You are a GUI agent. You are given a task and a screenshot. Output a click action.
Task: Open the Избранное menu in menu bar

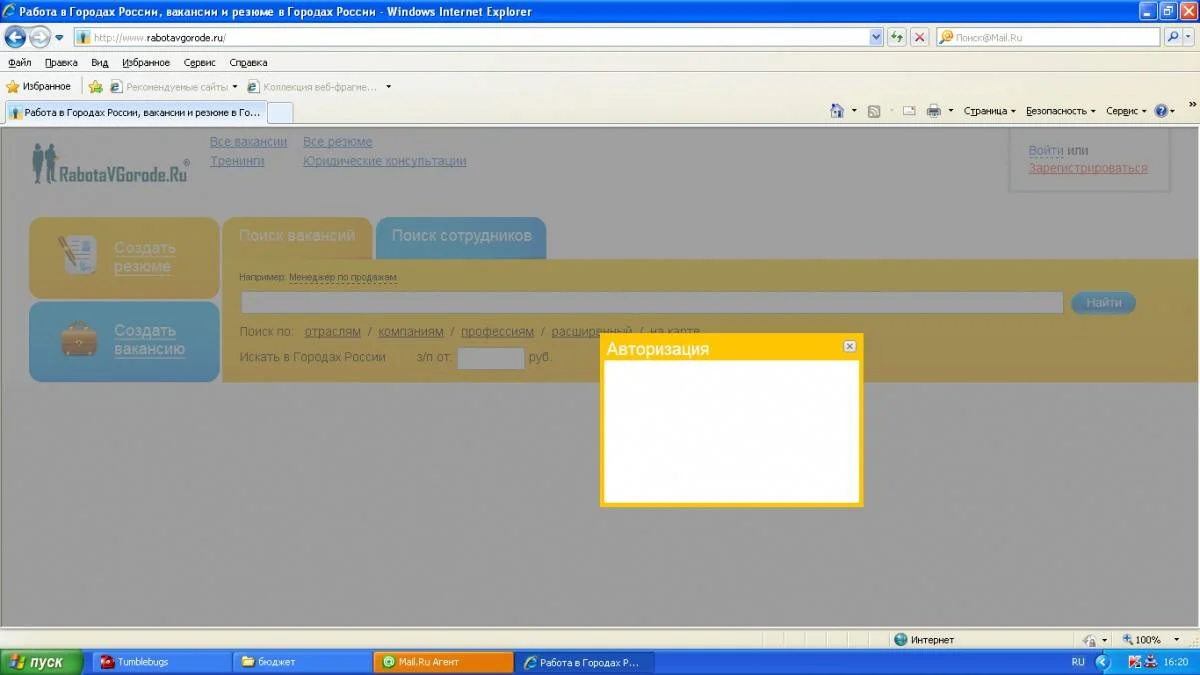[146, 62]
